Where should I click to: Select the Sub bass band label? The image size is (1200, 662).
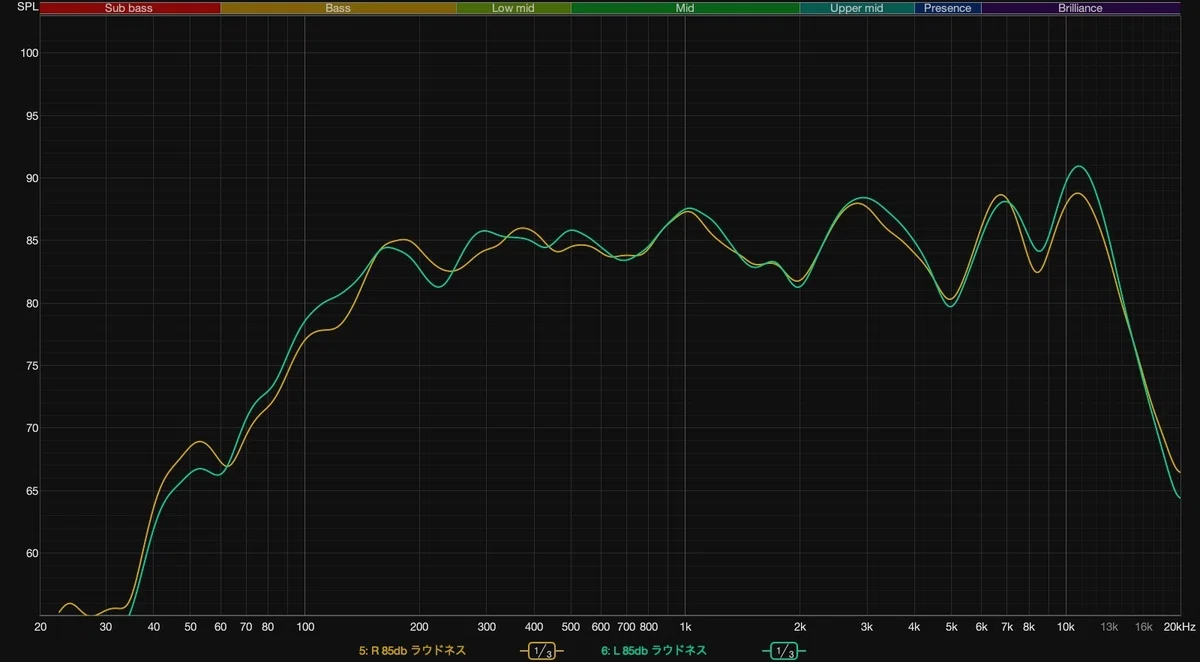(x=130, y=8)
